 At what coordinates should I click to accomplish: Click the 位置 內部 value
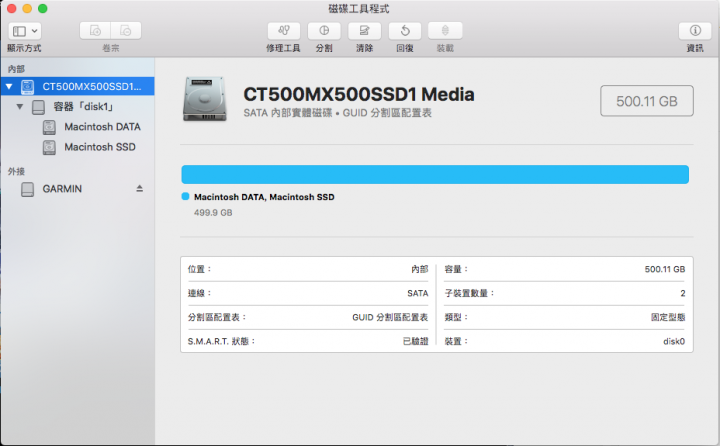point(419,269)
